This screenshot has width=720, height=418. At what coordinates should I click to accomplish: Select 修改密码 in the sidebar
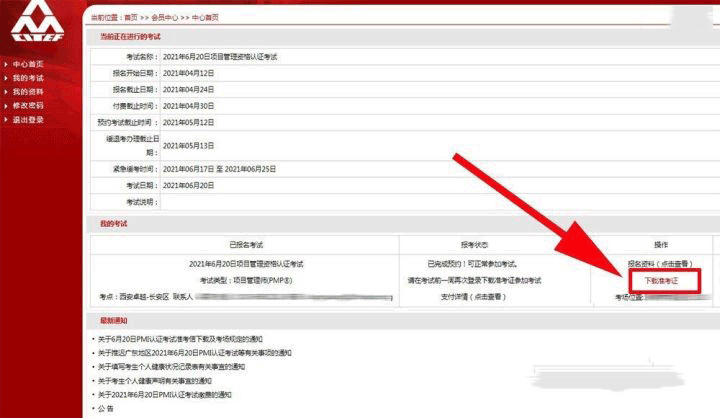28,106
